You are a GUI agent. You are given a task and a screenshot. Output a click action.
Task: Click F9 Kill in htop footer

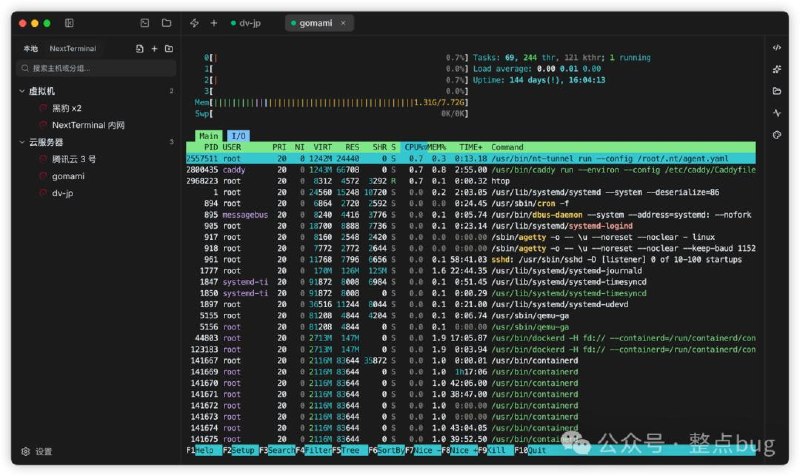[x=495, y=450]
